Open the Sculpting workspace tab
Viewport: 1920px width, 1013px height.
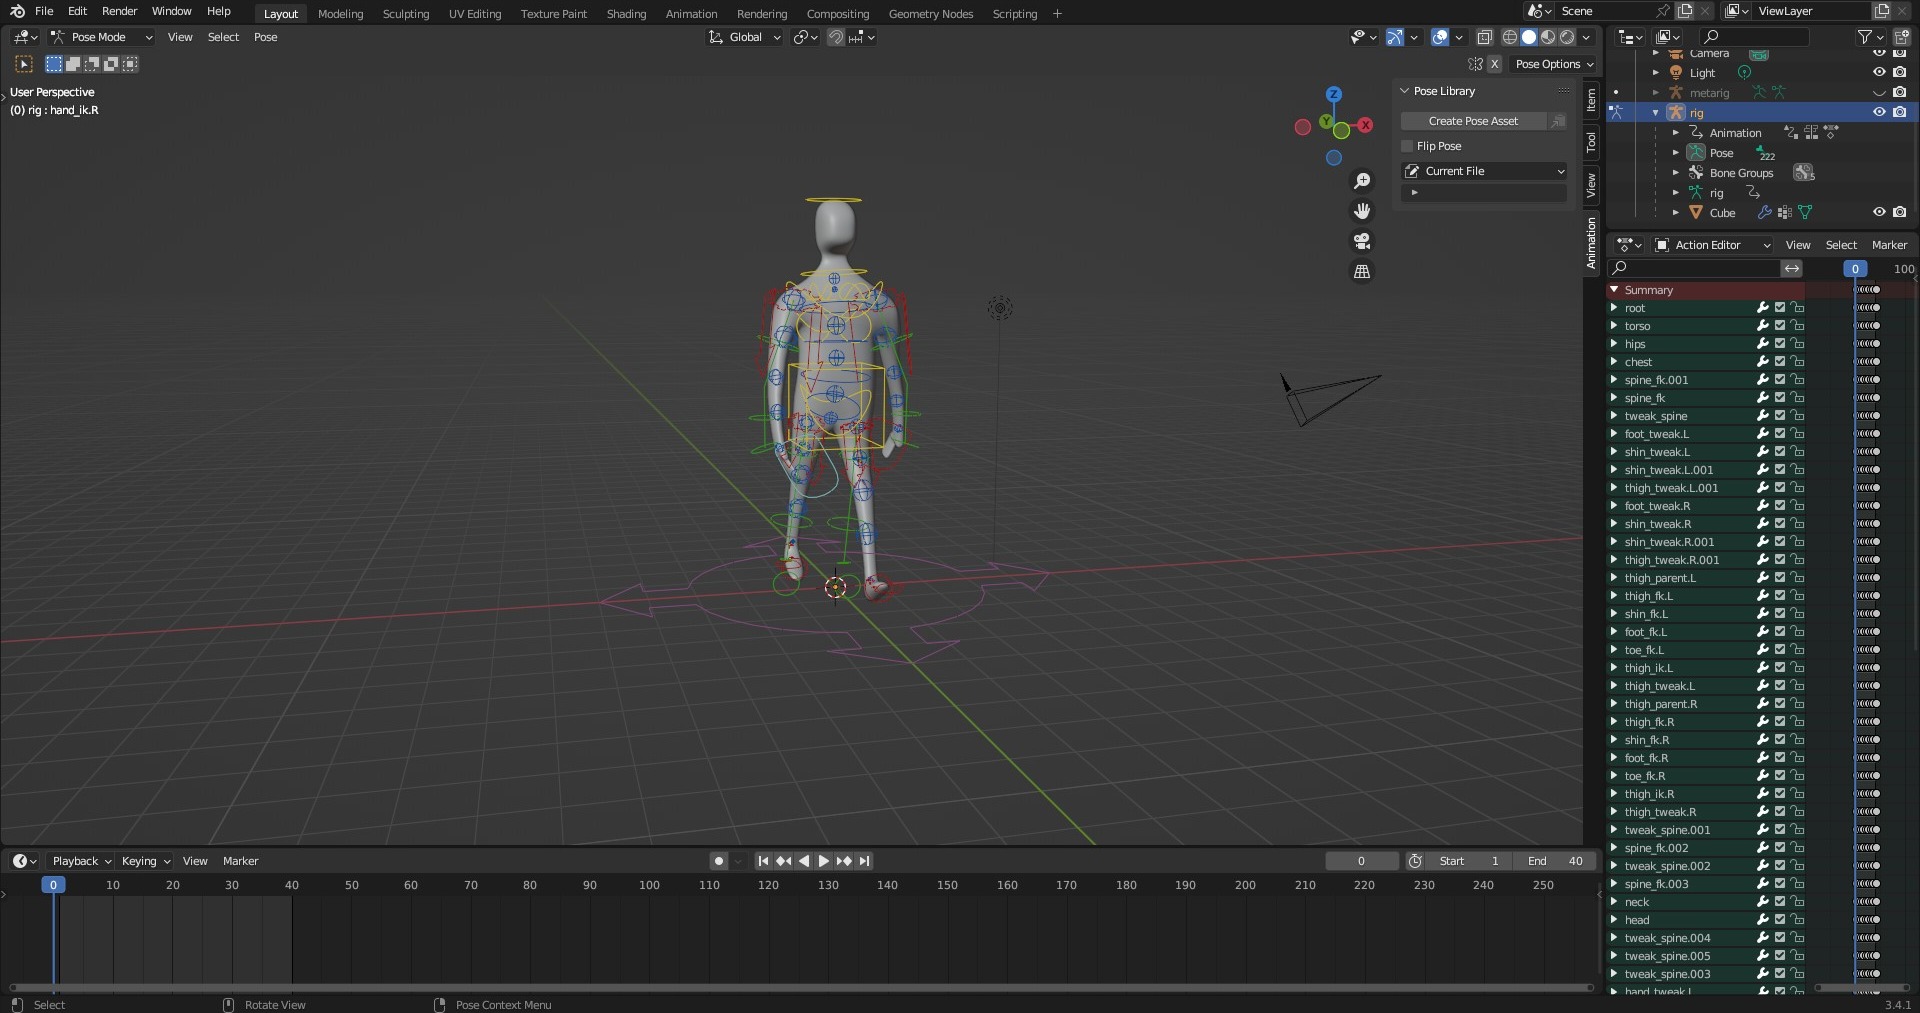(x=405, y=14)
